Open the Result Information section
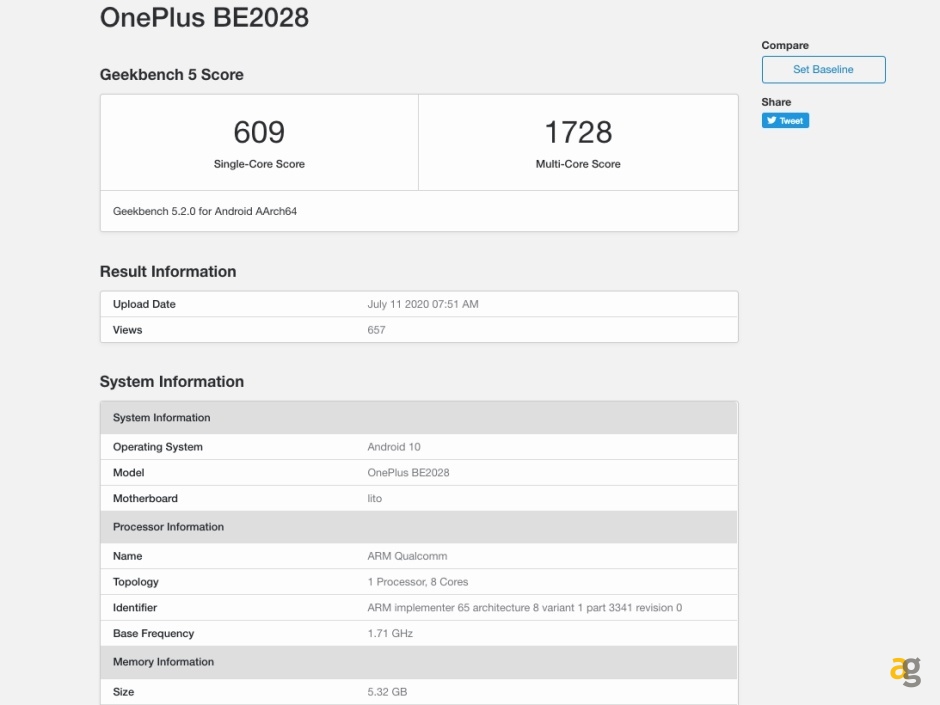 coord(166,271)
